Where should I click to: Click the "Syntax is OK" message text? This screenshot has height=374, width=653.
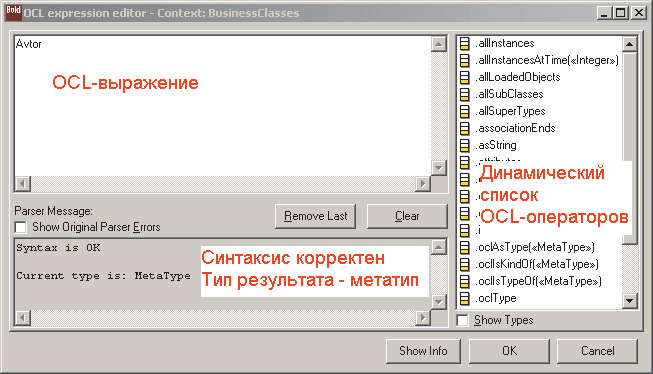pos(58,248)
